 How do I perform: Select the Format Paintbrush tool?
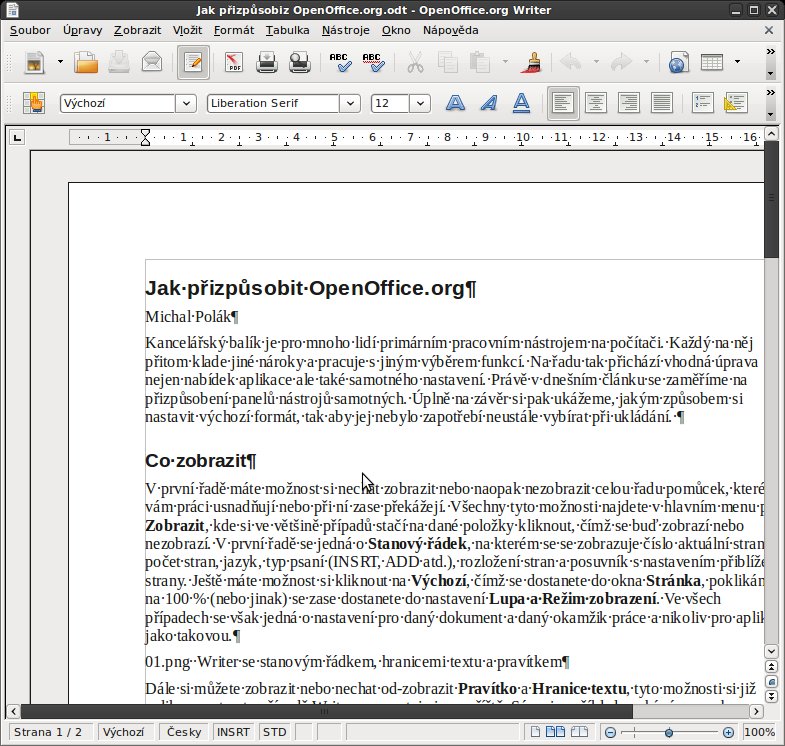(x=531, y=62)
